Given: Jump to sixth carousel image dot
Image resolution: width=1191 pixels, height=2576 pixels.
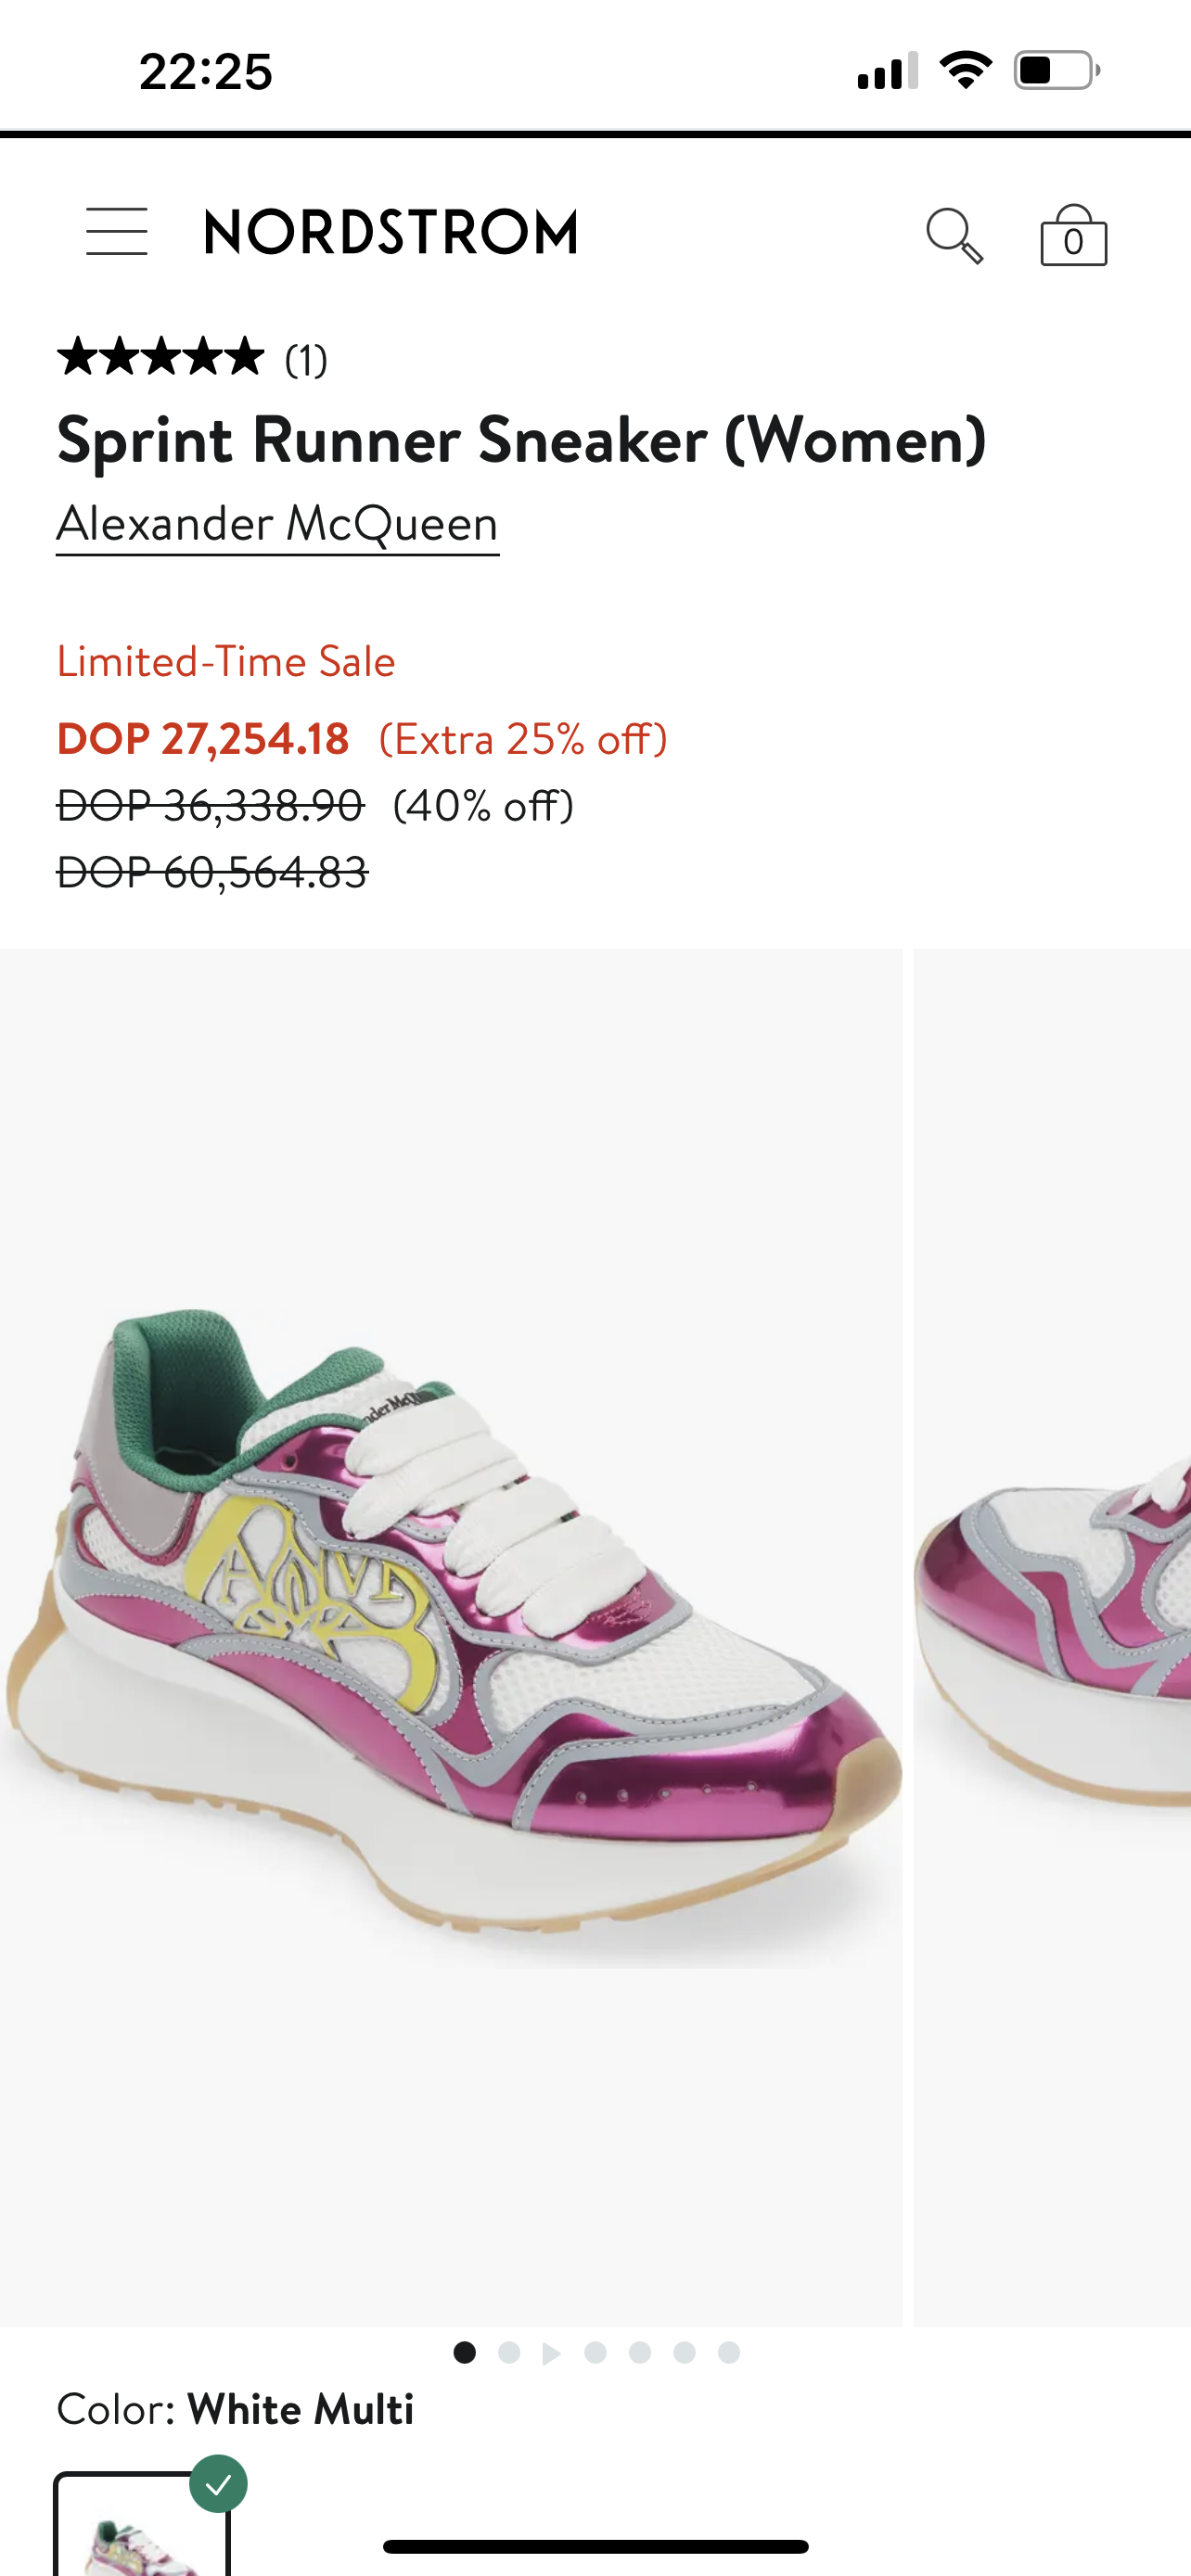Looking at the screenshot, I should (684, 2352).
